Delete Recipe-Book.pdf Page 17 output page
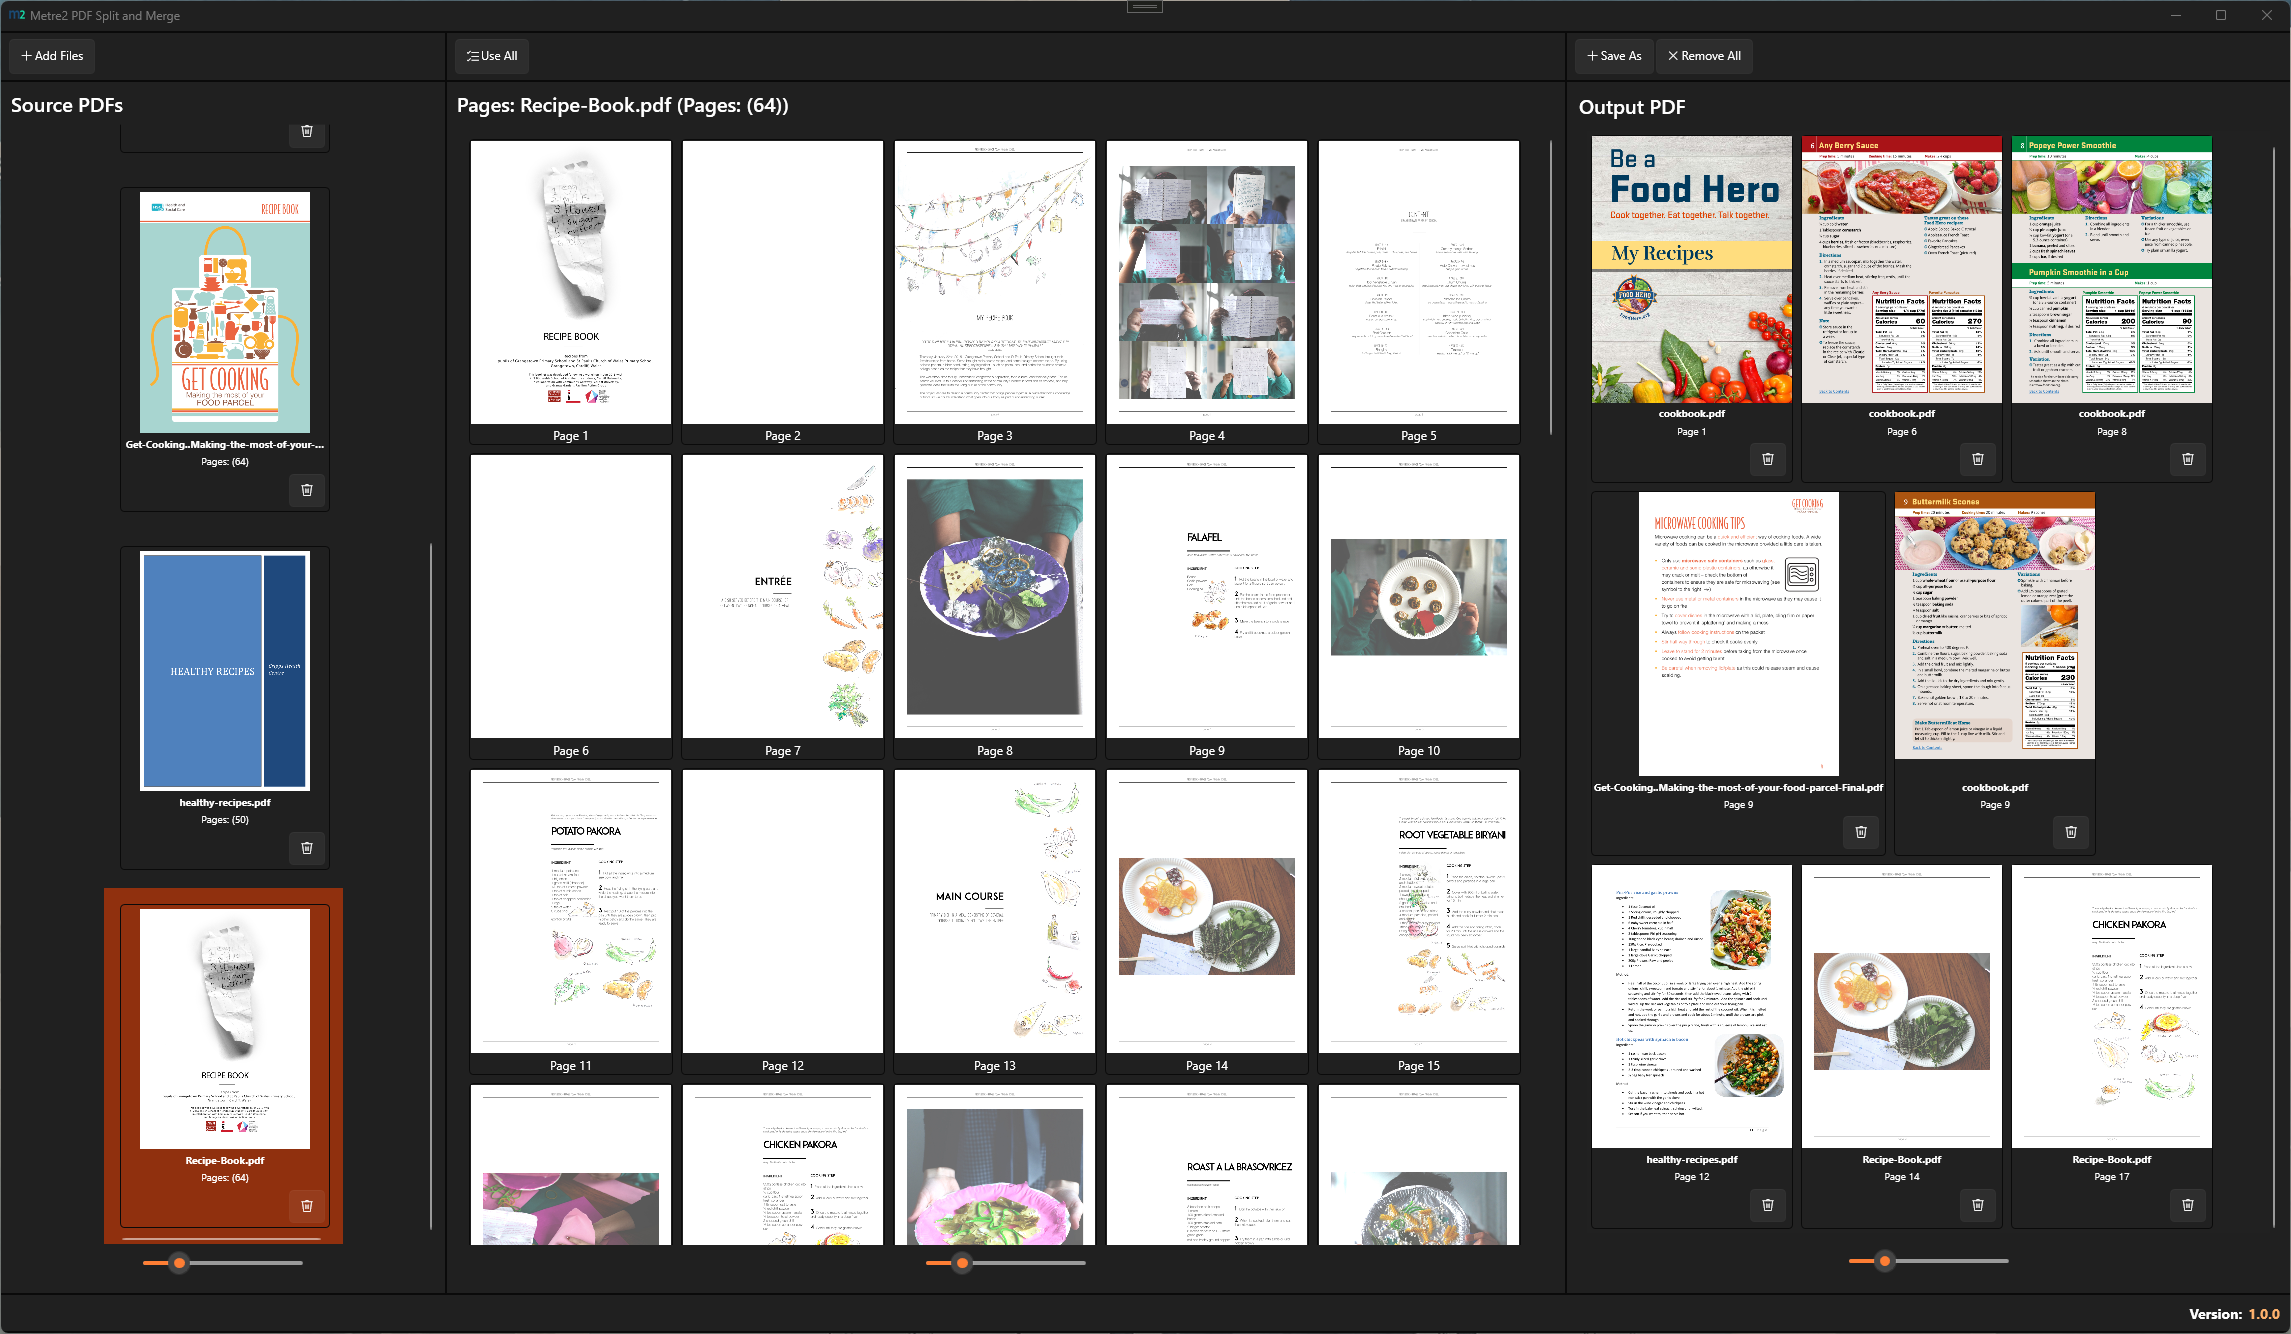Screen dimensions: 2291x1334 (x=2187, y=1205)
